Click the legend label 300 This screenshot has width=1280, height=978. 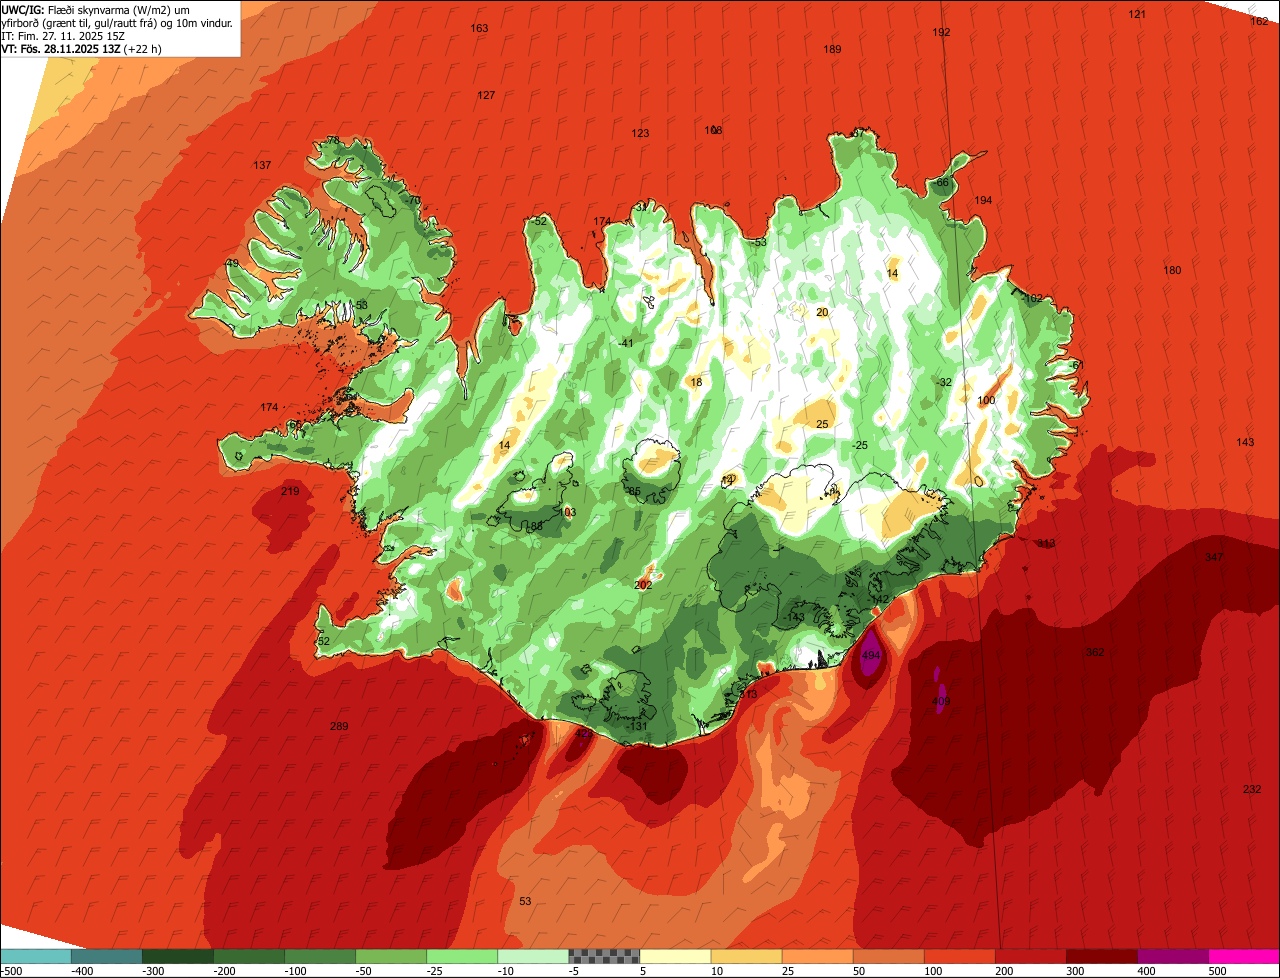coord(1074,971)
